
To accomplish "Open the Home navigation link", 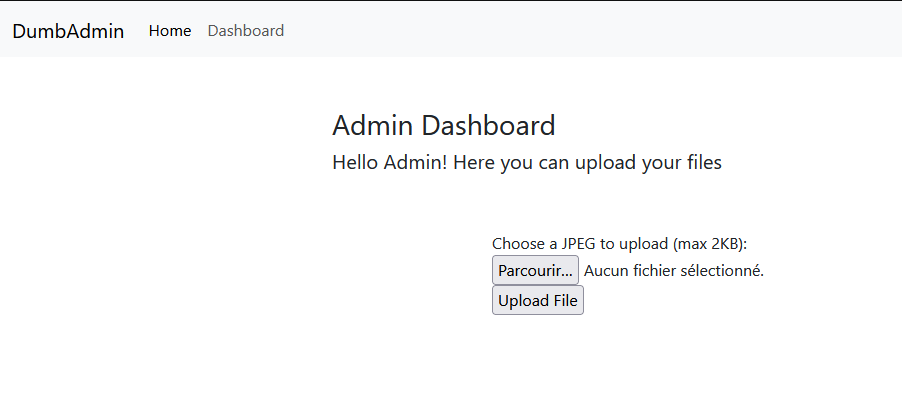I will pos(170,30).
